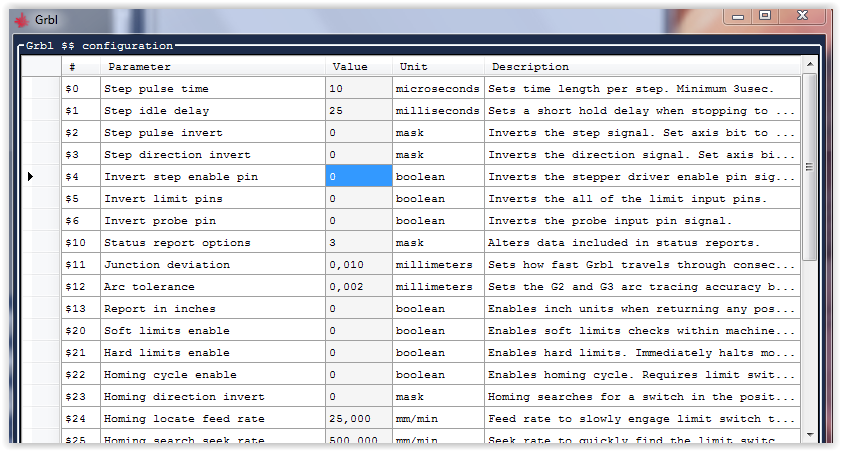Image resolution: width=841 pixels, height=451 pixels.
Task: Click the 'Step direction invert' parameter cell
Action: (213, 154)
